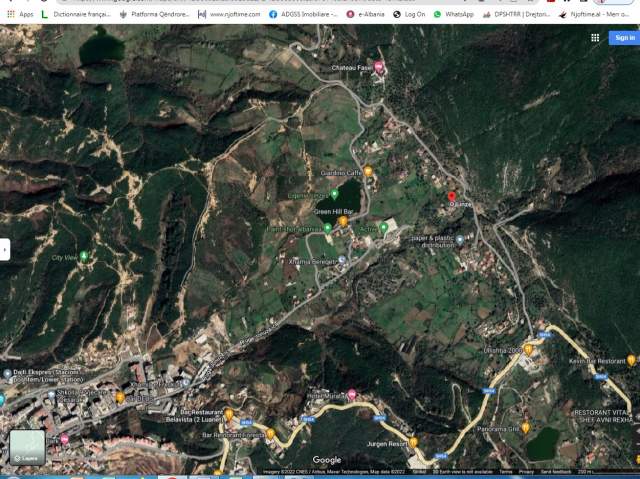This screenshot has height=479, width=640.
Task: Select the Giardino Caffe marker
Action: pos(368,171)
